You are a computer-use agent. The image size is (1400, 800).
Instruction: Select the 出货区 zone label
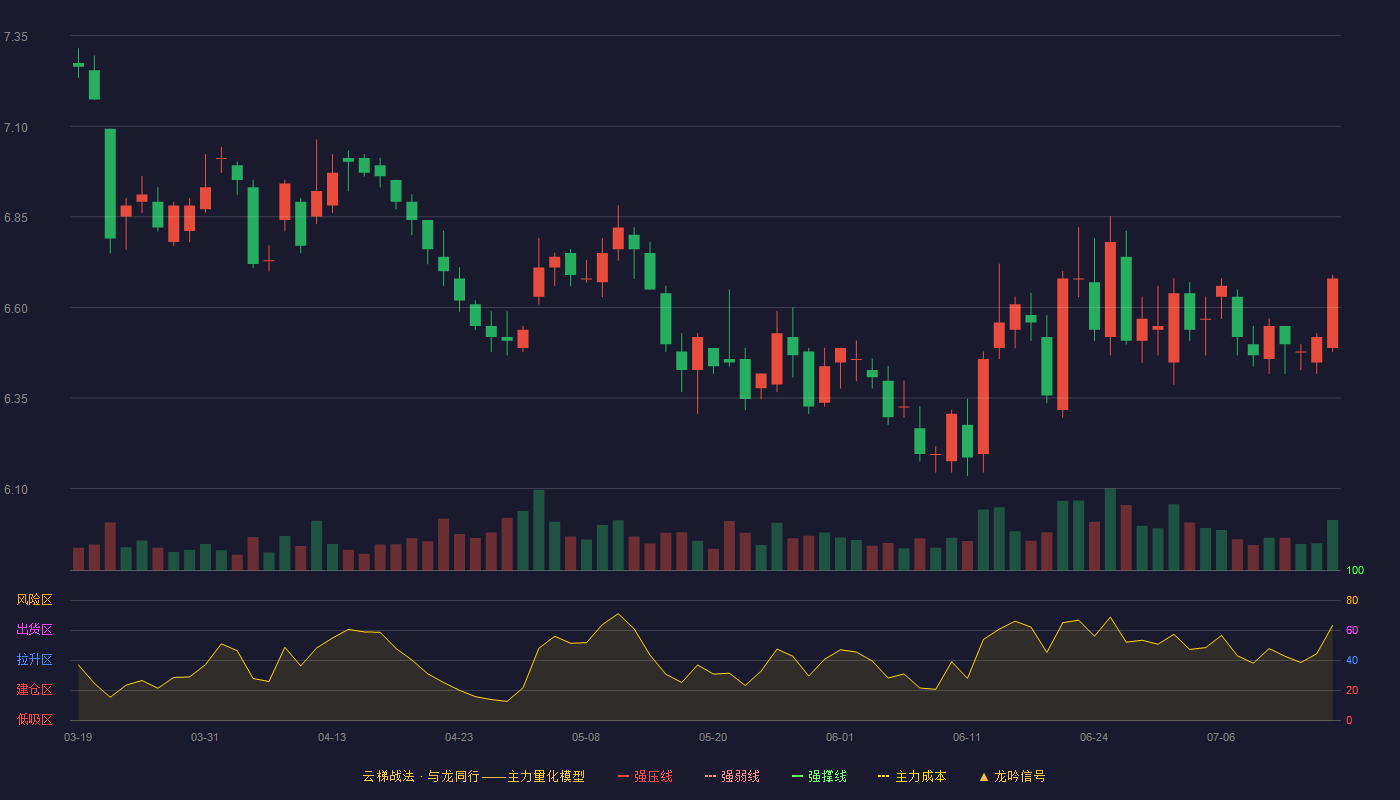tap(34, 630)
